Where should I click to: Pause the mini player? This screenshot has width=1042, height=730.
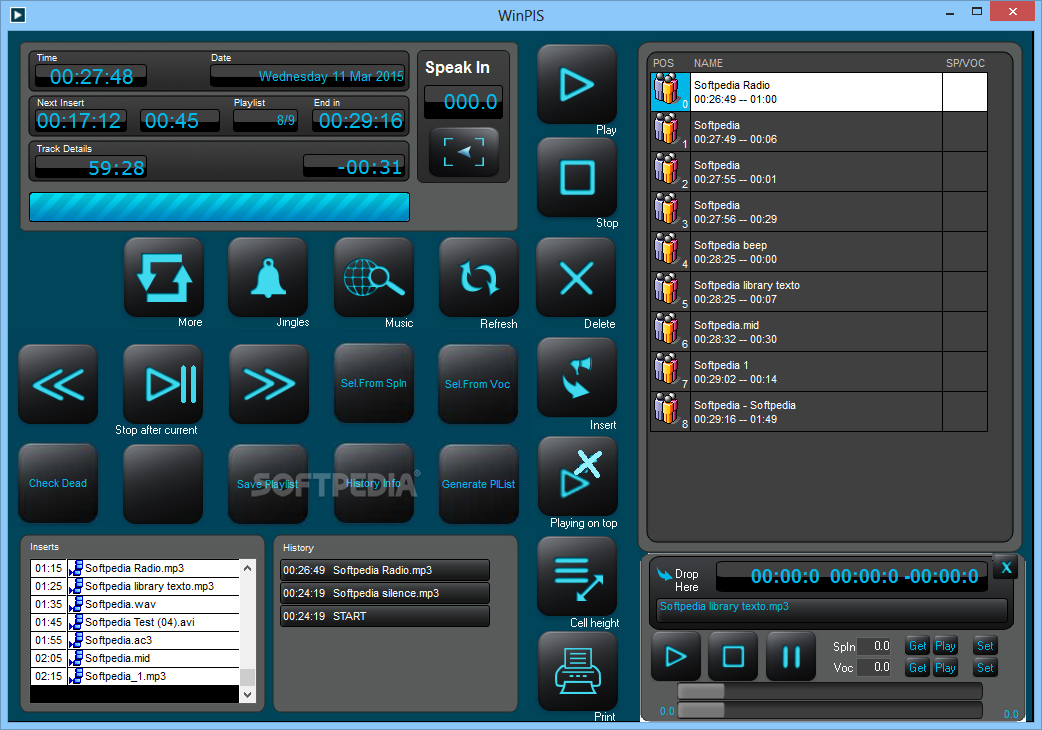point(791,656)
